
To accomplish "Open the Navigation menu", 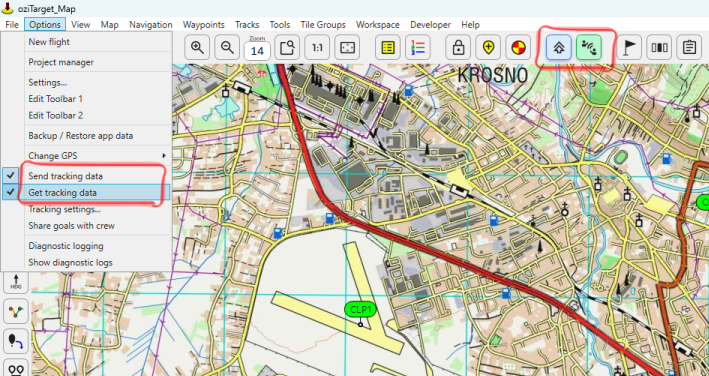I will click(151, 24).
